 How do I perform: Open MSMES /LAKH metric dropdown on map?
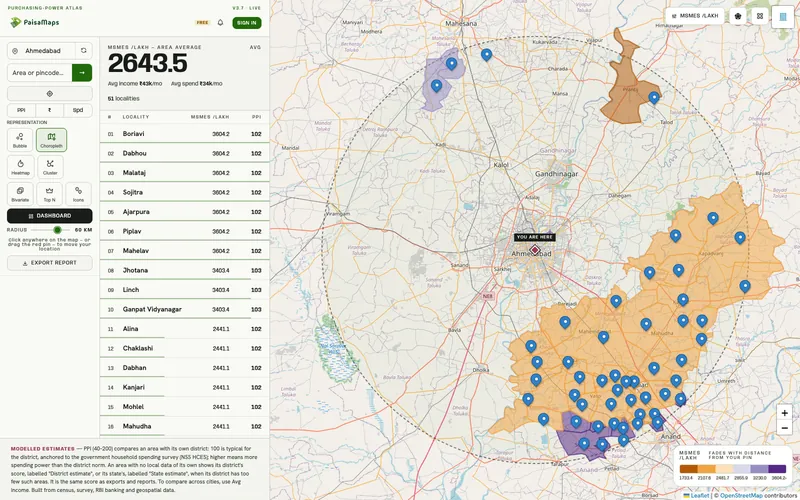click(x=695, y=16)
